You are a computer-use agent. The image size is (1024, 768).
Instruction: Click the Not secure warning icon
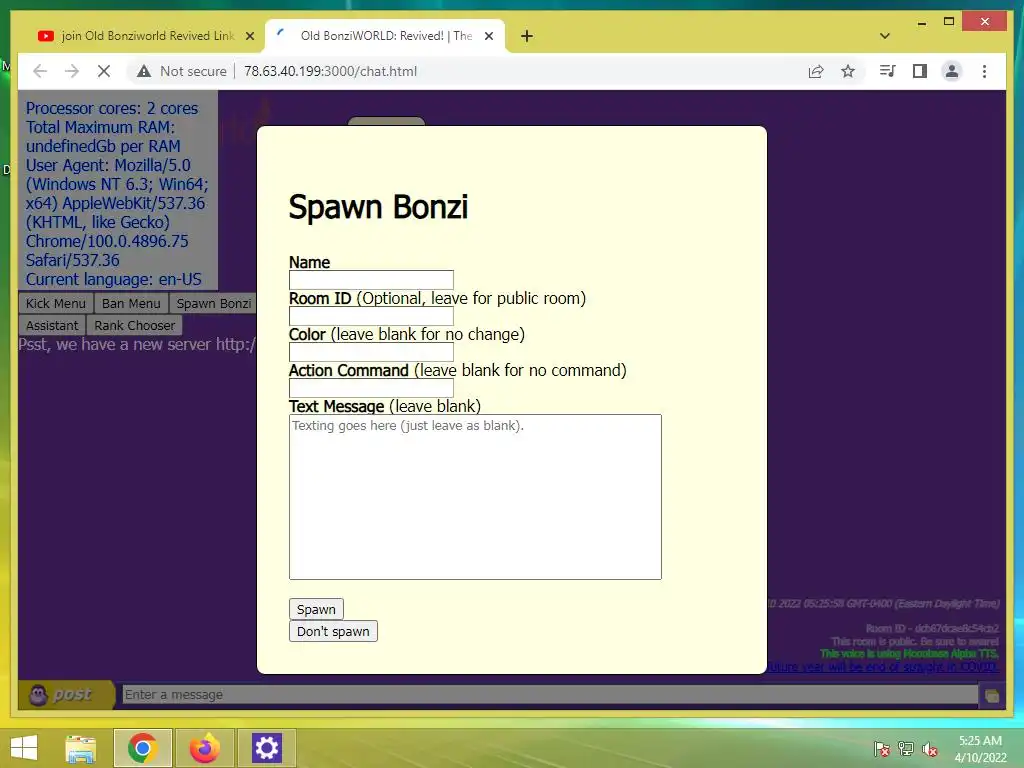[x=144, y=71]
